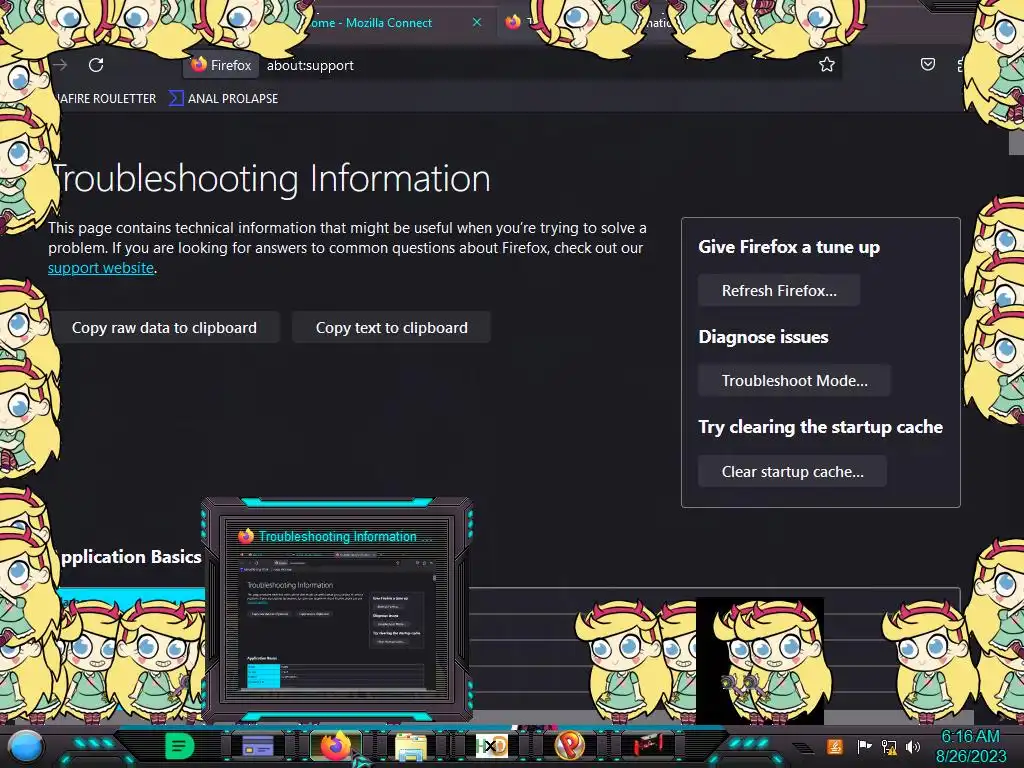The width and height of the screenshot is (1024, 768).
Task: Open the red app icon on the taskbar
Action: pyautogui.click(x=648, y=745)
